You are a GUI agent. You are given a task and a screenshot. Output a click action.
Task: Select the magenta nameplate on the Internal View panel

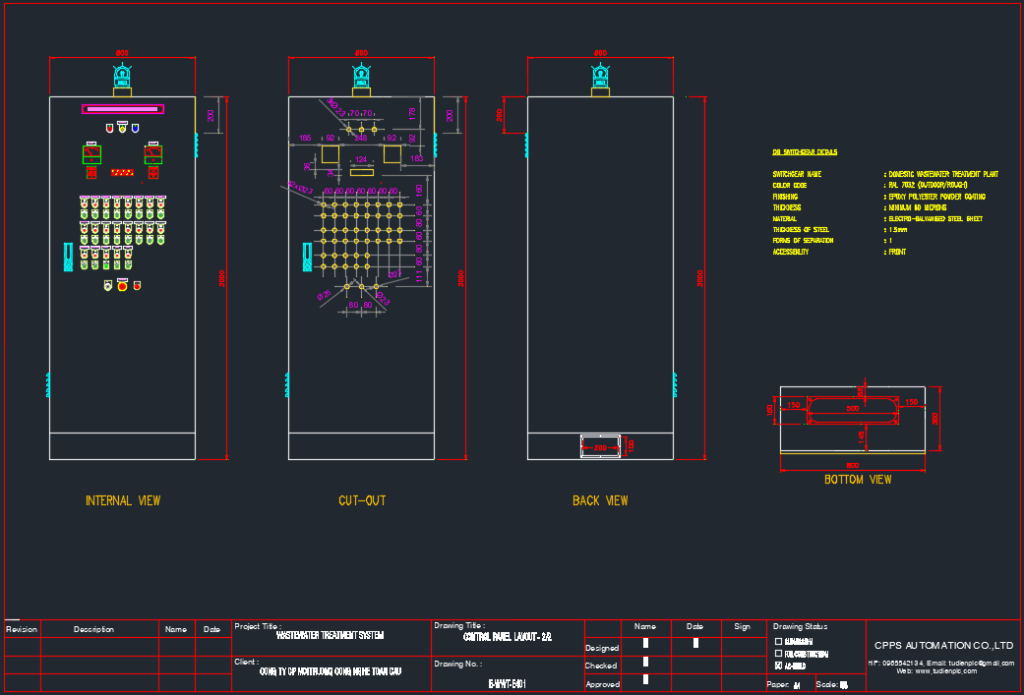pos(123,108)
